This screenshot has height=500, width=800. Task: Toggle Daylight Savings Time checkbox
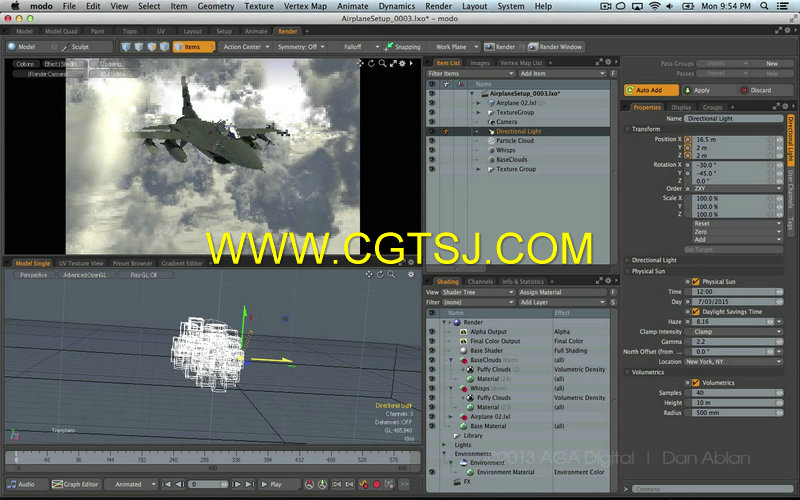pyautogui.click(x=695, y=312)
